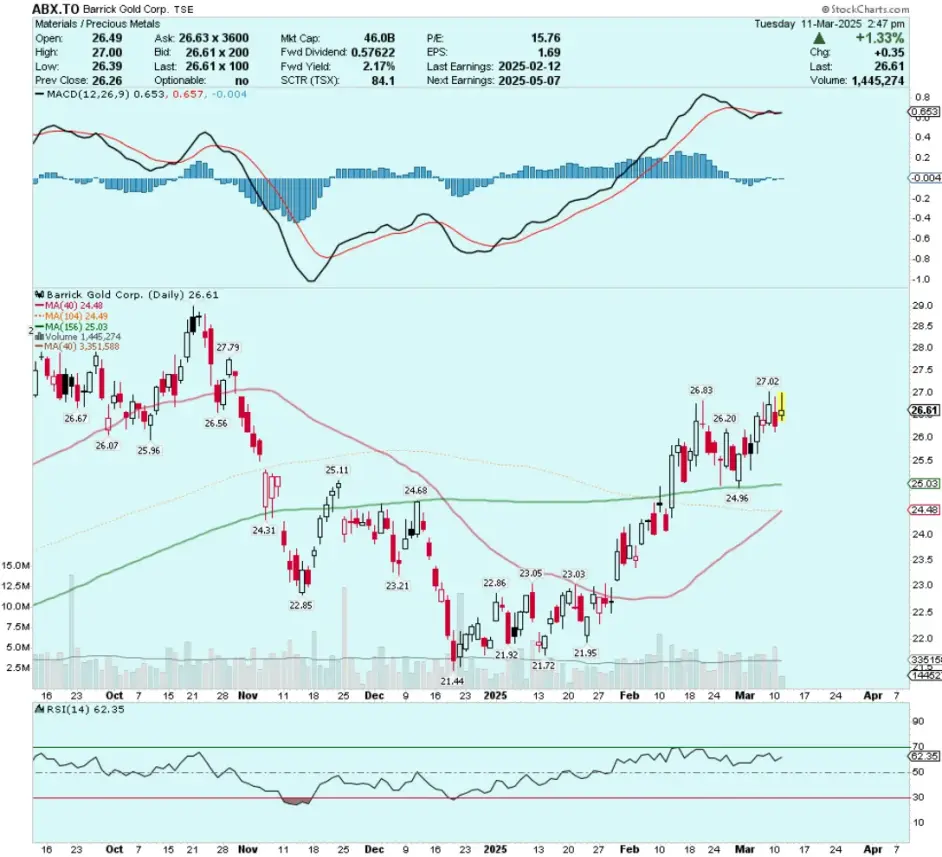This screenshot has width=942, height=857.
Task: Select the Open value 26.49
Action: (107, 38)
